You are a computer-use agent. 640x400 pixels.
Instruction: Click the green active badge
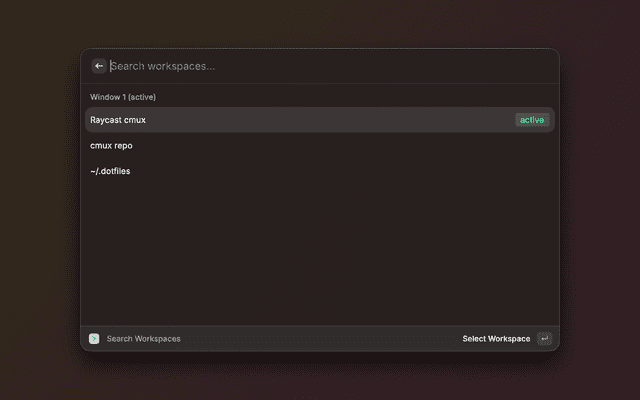[532, 120]
